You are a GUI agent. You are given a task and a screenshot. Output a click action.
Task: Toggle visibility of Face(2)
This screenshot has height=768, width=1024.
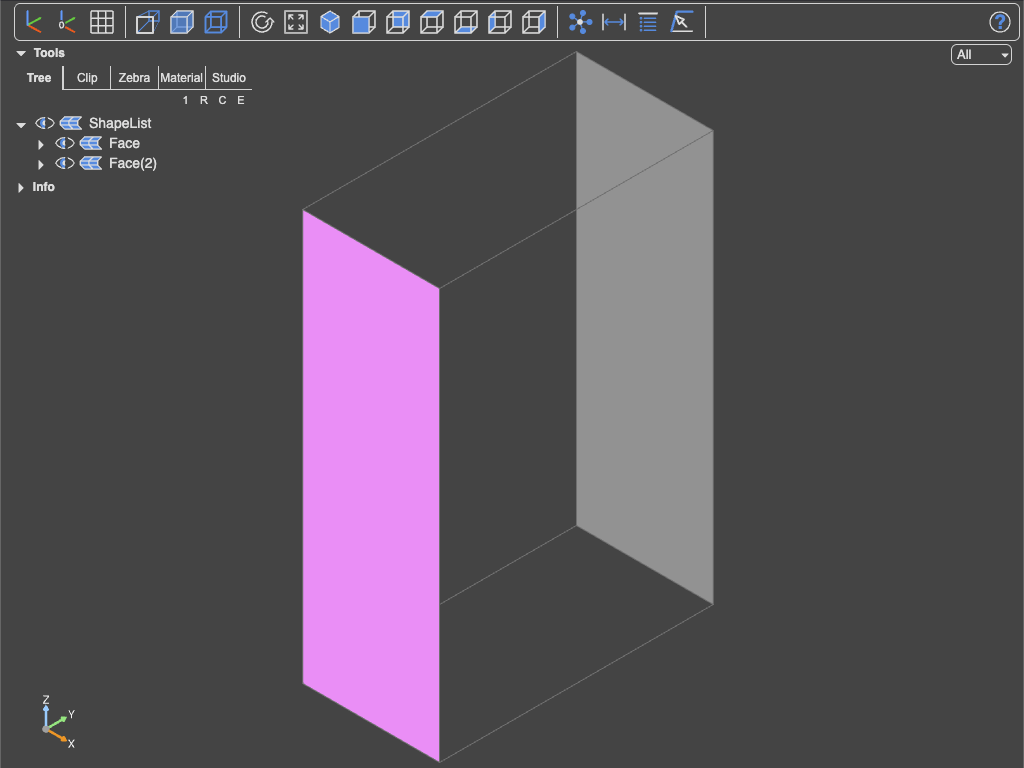(x=65, y=163)
